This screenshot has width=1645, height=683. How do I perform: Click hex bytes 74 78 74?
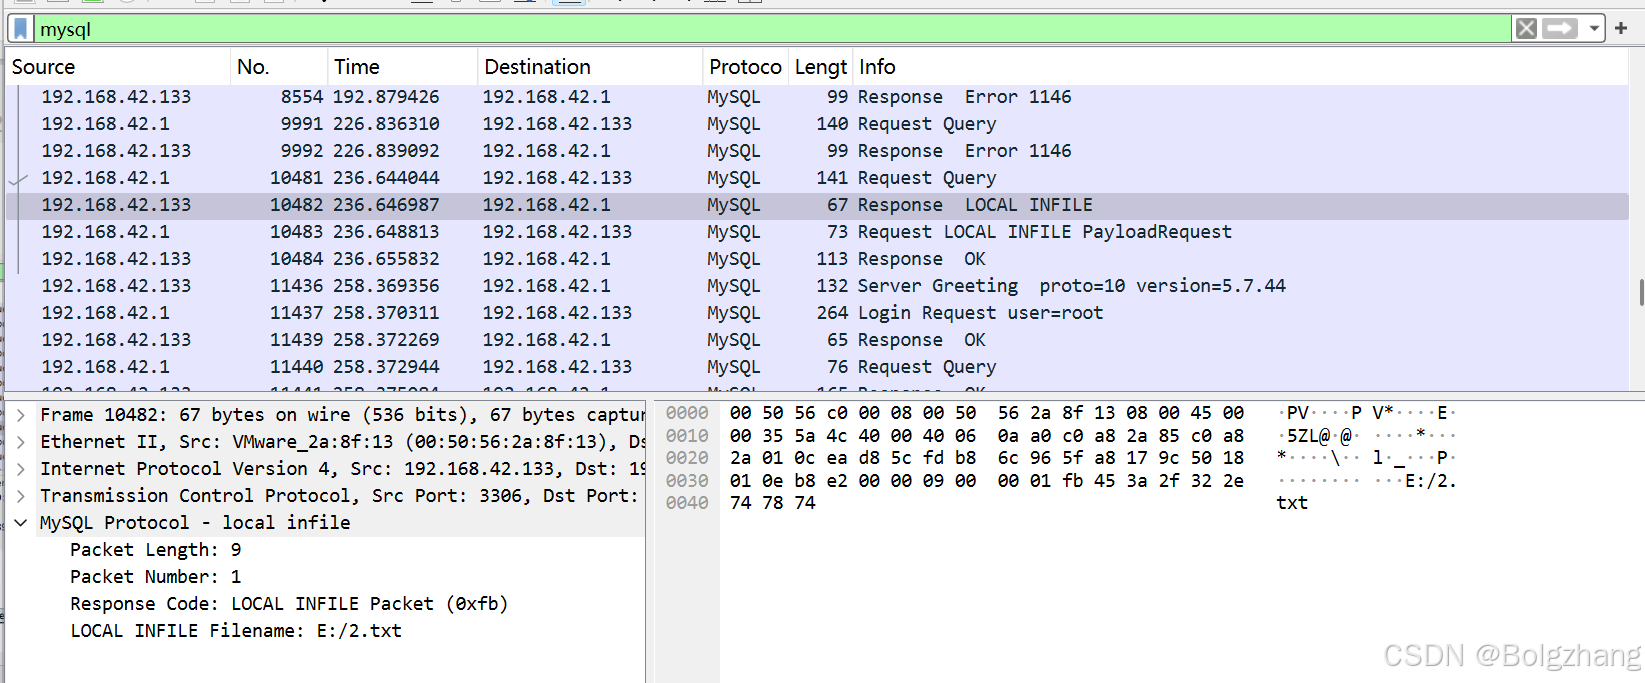[x=772, y=503]
